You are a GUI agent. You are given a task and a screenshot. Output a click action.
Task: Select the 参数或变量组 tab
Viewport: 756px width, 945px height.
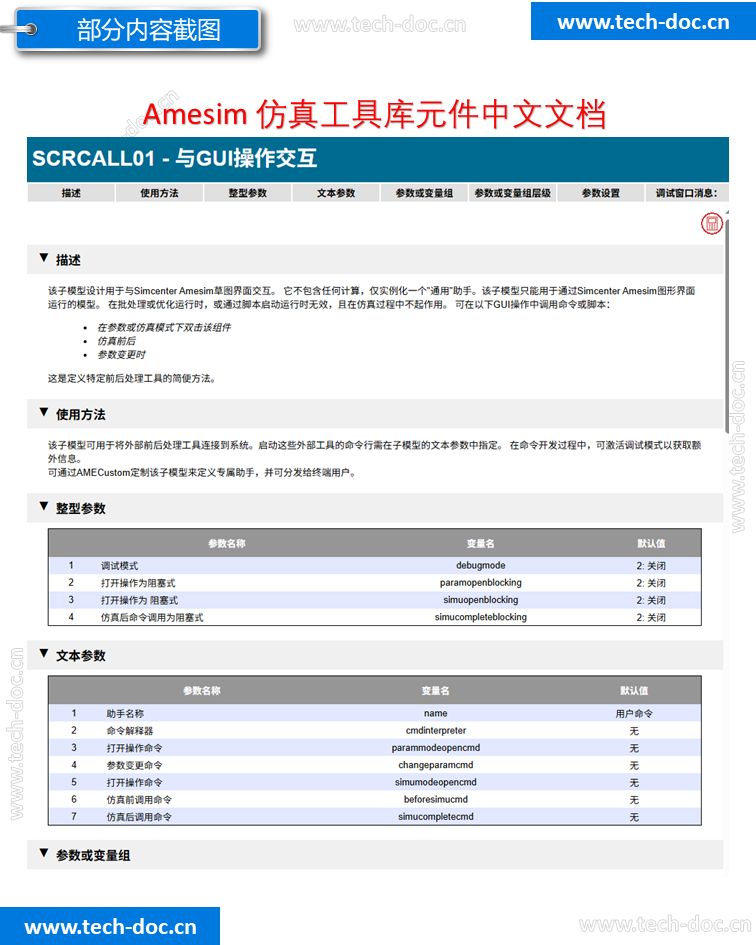coord(424,193)
